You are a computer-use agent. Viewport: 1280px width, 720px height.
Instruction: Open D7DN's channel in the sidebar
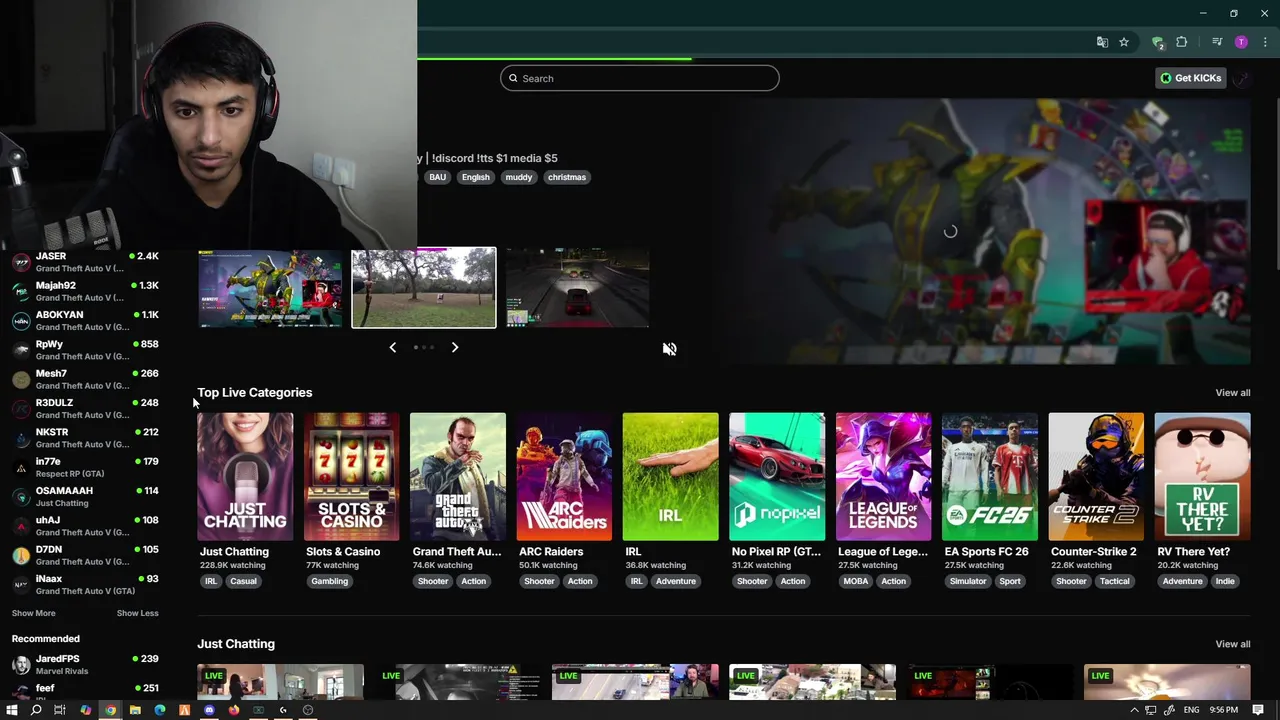coord(85,555)
